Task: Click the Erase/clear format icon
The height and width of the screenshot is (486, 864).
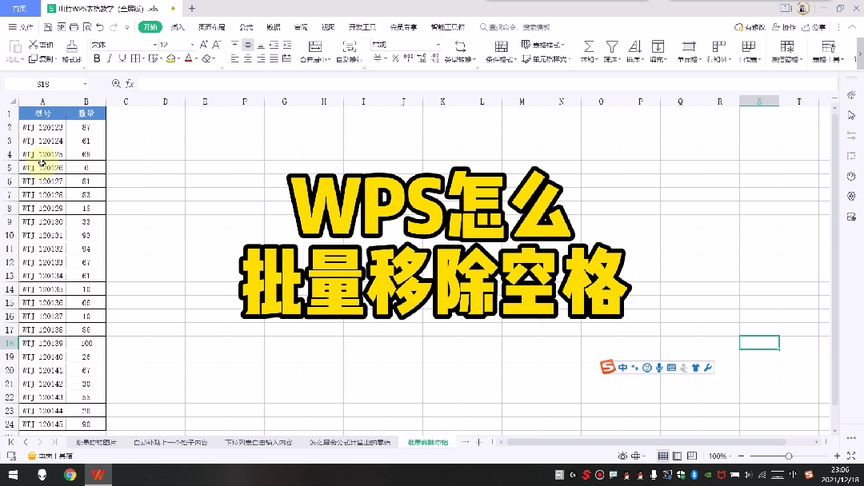Action: [x=207, y=58]
